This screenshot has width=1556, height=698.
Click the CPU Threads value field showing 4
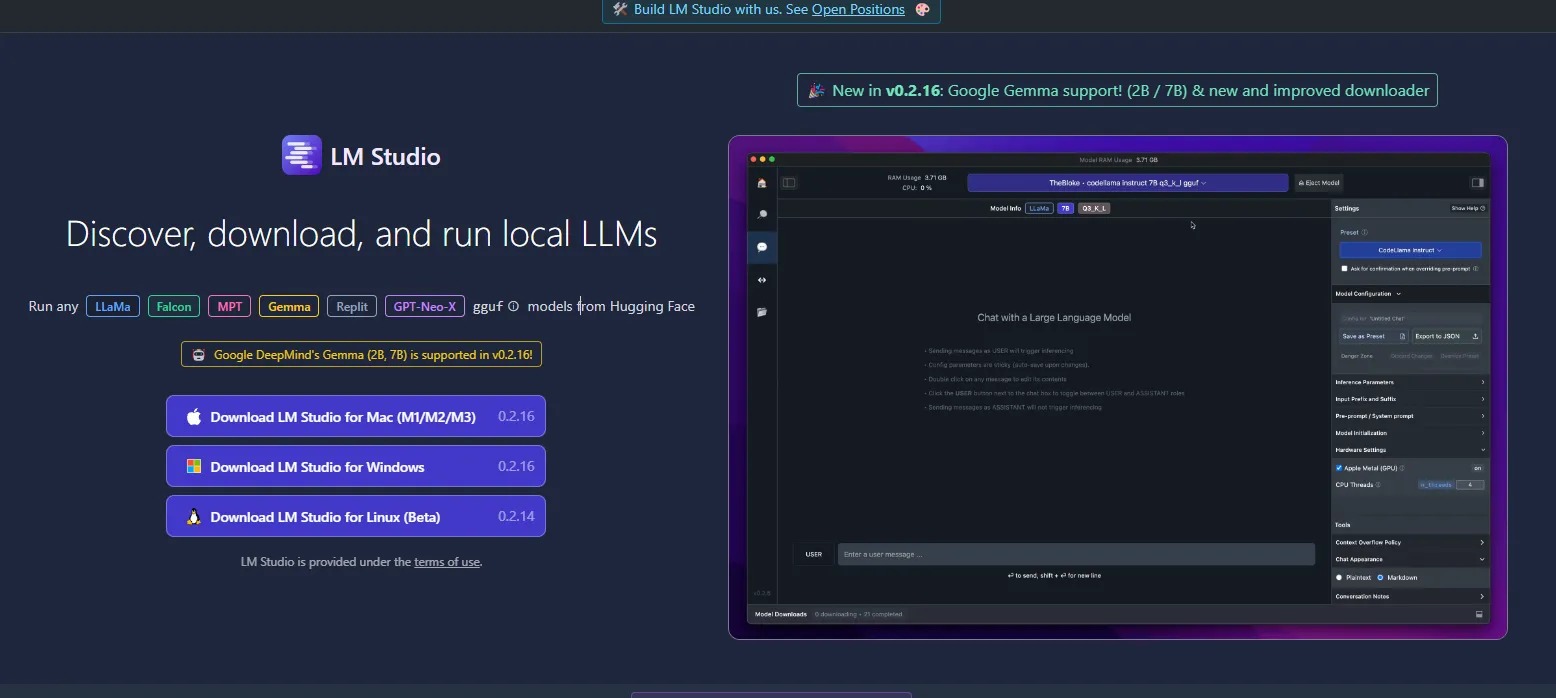pos(1470,485)
